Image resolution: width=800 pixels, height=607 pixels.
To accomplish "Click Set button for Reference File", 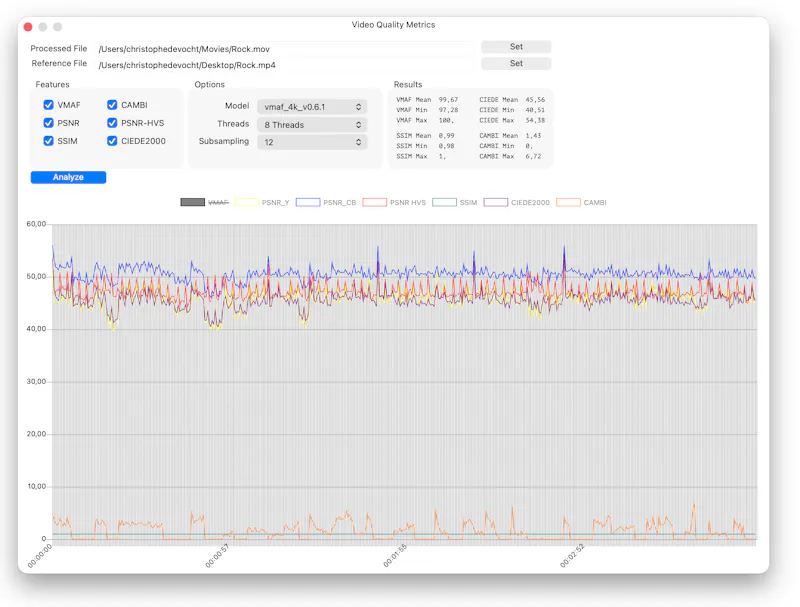I will (x=516, y=63).
